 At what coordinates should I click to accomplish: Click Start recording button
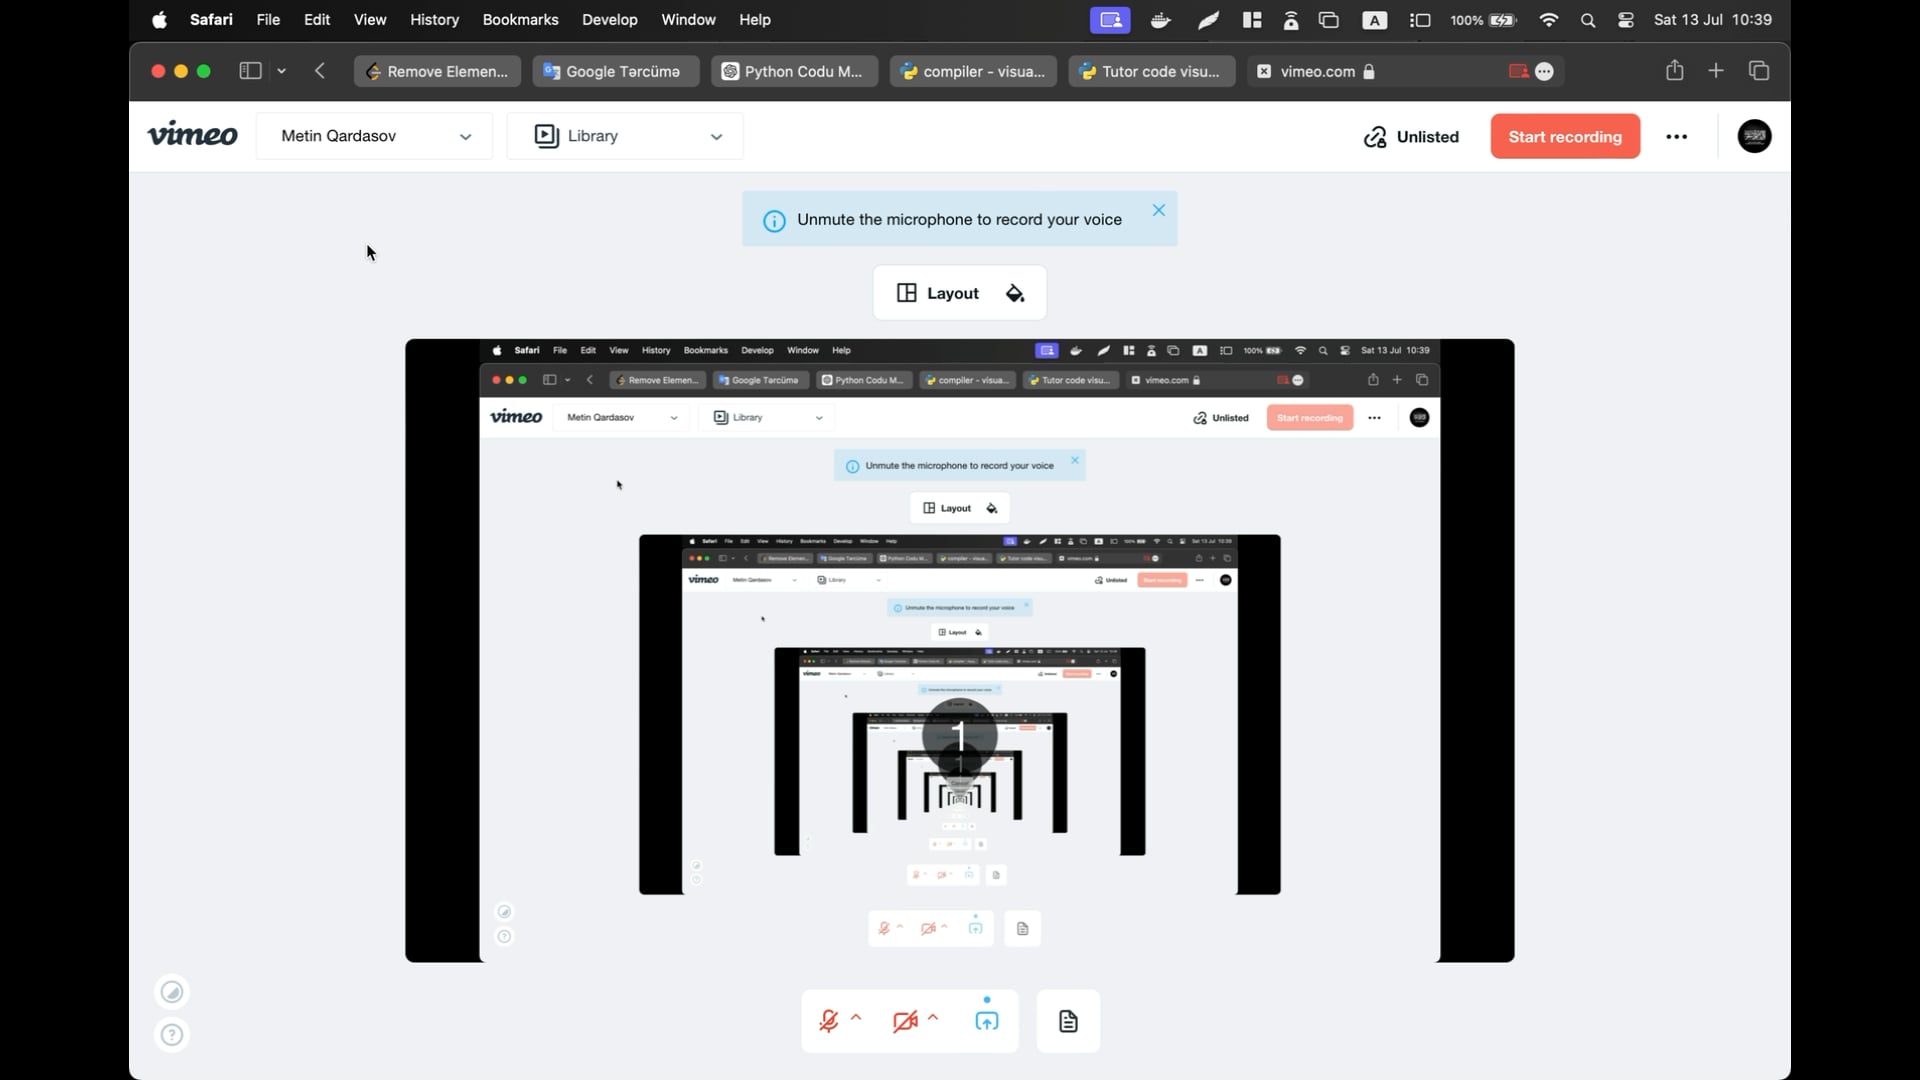tap(1565, 137)
